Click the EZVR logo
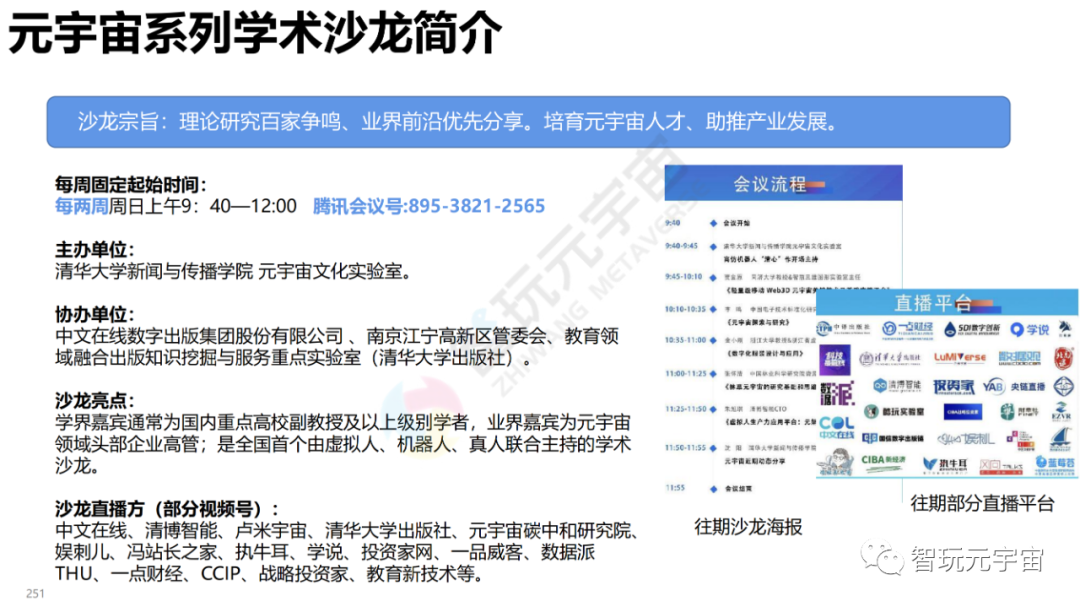This screenshot has height=607, width=1080. (x=1061, y=411)
